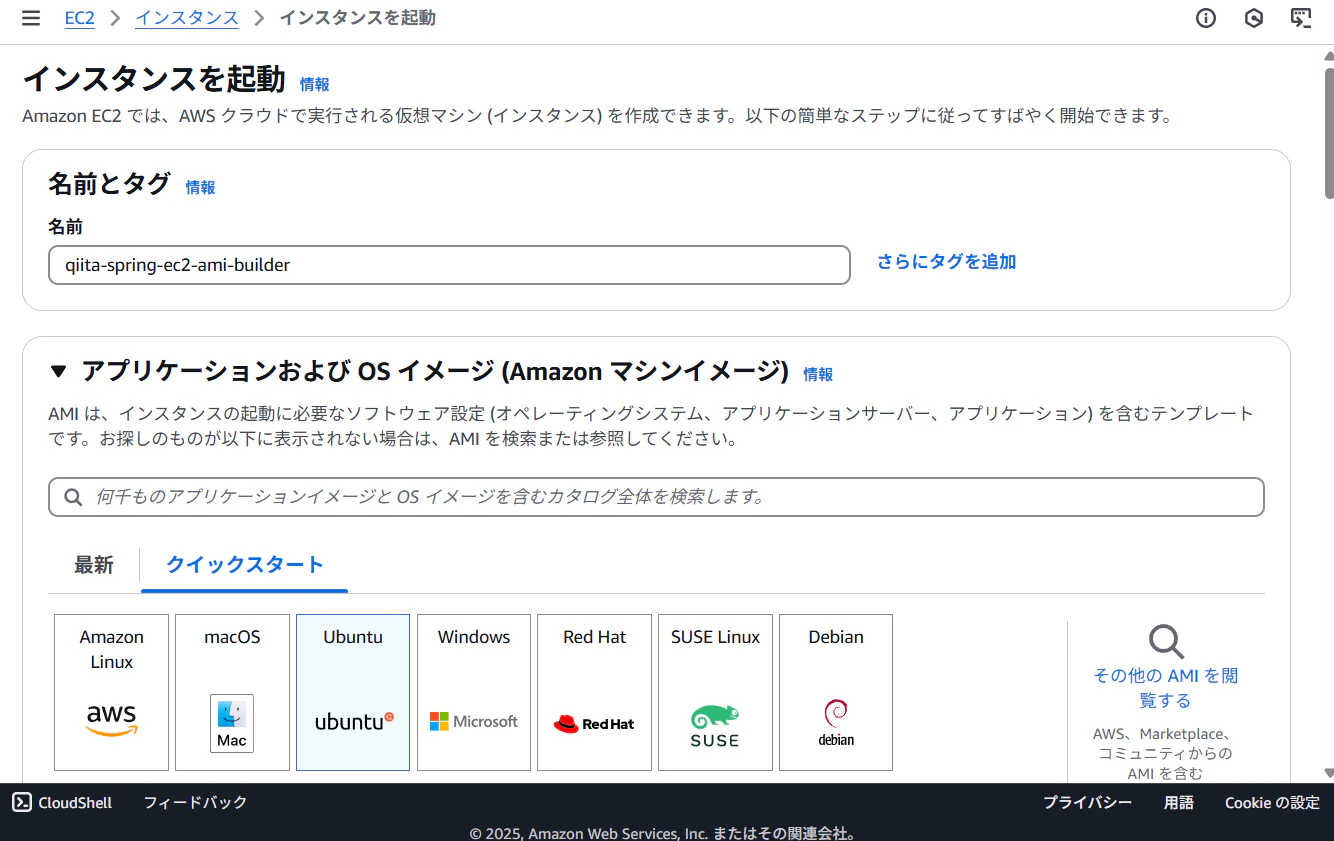
Task: Pick the Red Hat AMI tile
Action: [x=594, y=692]
